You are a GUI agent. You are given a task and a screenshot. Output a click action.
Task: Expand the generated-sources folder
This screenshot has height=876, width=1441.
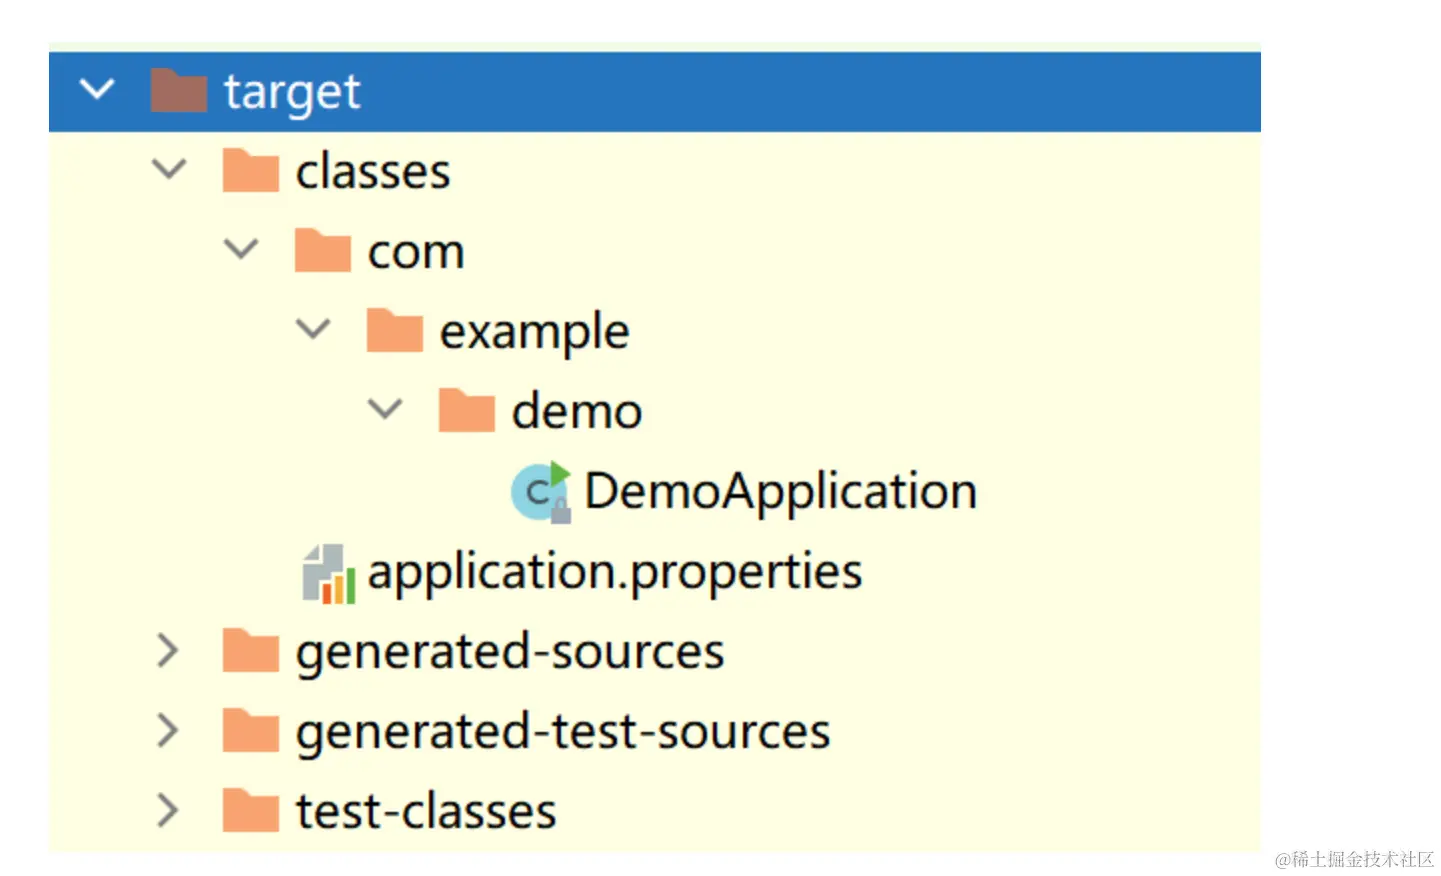click(x=168, y=651)
